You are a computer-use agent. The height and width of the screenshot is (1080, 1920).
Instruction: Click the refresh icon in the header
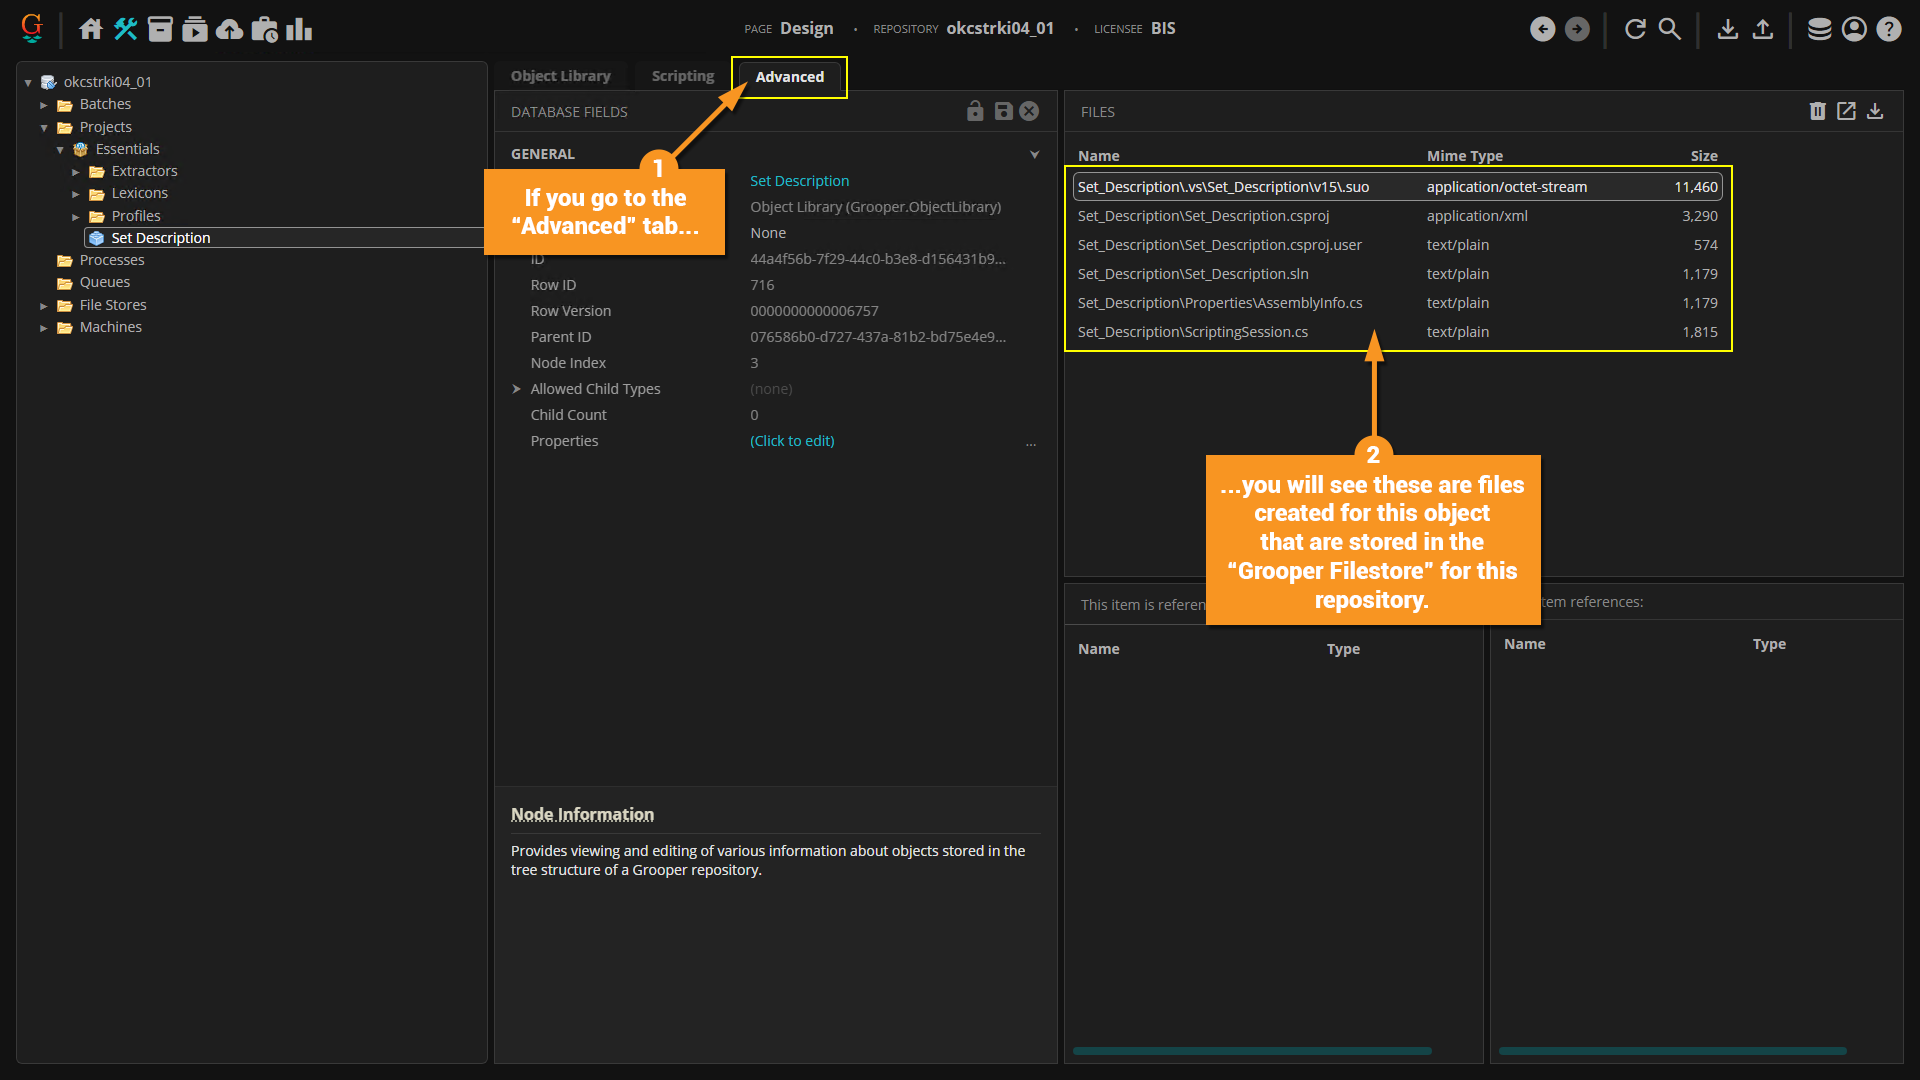1635,29
